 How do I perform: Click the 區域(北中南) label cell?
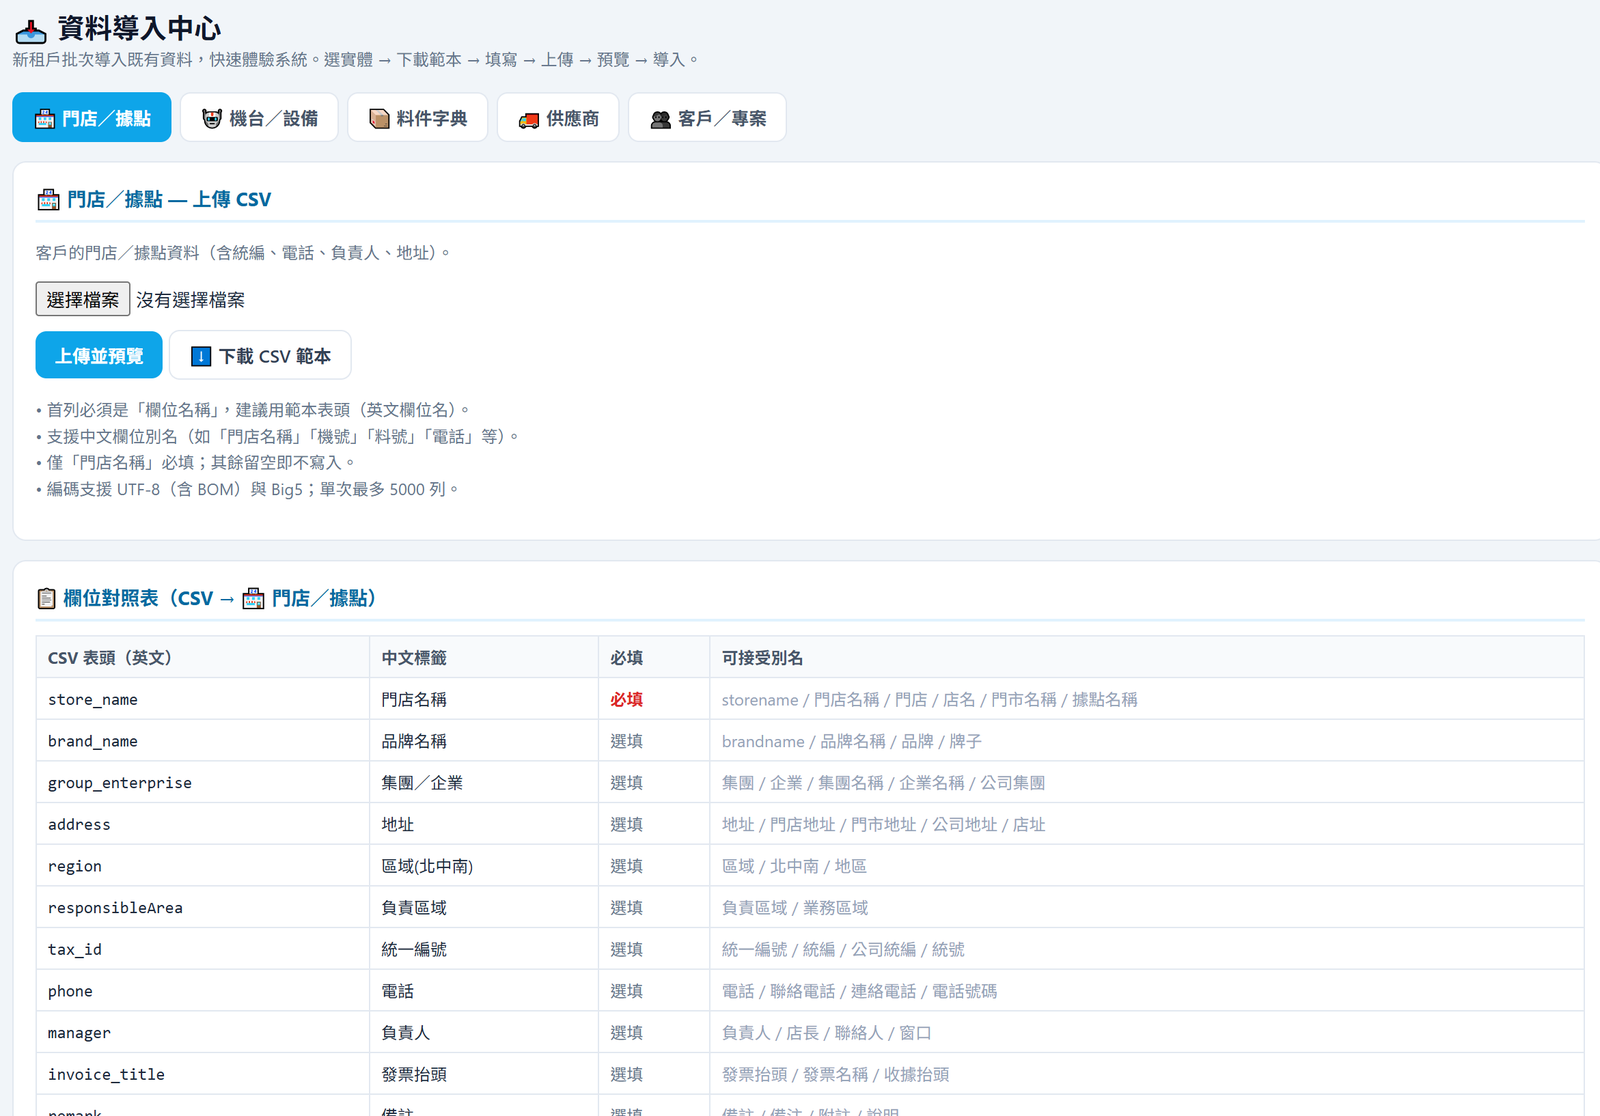point(484,866)
